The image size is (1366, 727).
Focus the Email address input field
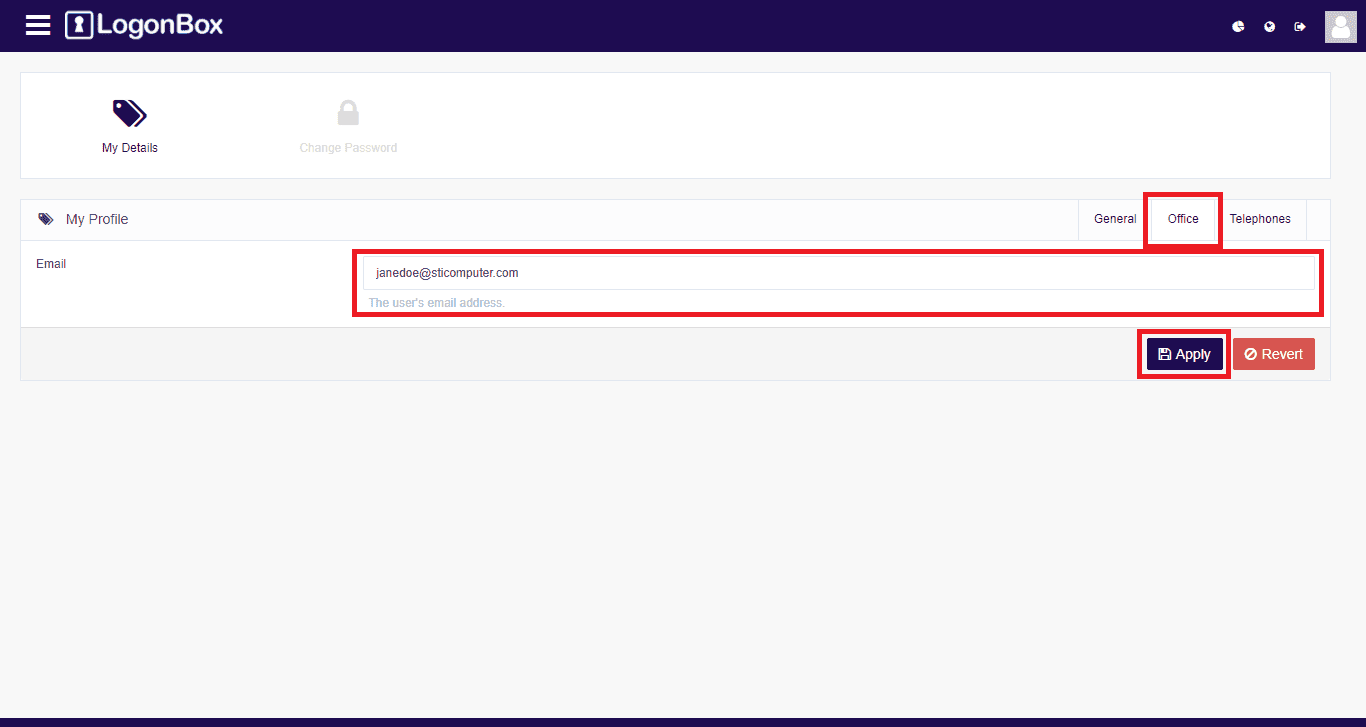click(838, 273)
